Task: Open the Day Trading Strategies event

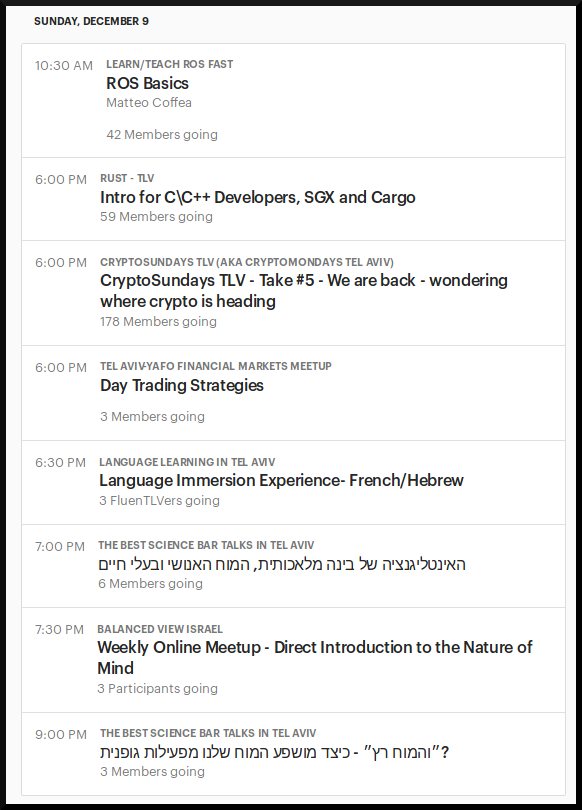Action: pos(182,385)
